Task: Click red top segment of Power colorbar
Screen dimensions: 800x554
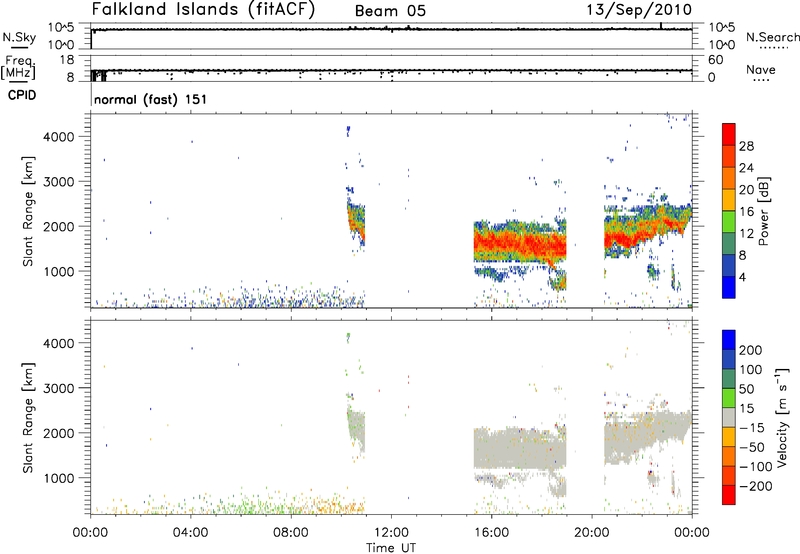Action: [x=729, y=134]
